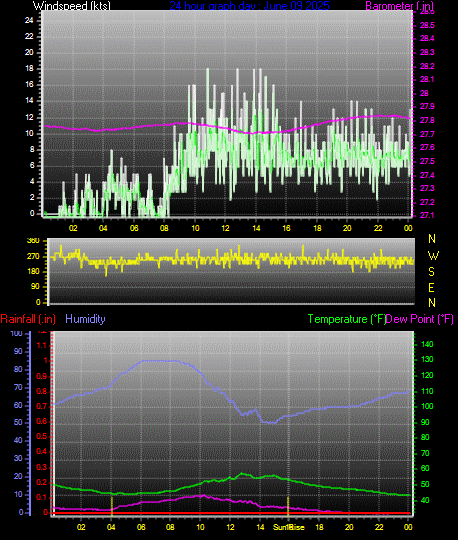The height and width of the screenshot is (540, 458).
Task: Click the "0.4" rainfall scale value
Action: tap(42, 451)
